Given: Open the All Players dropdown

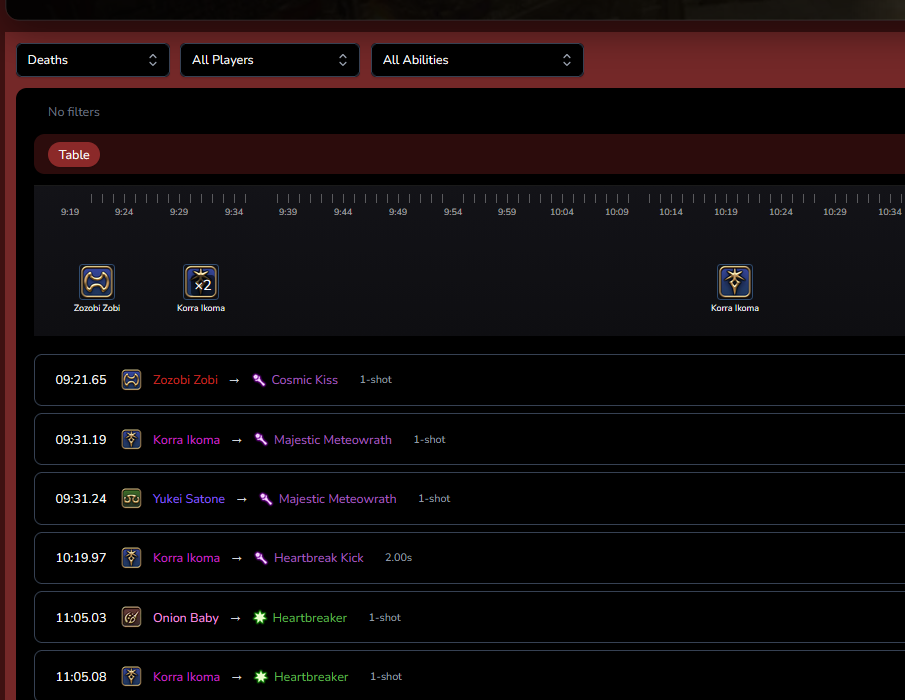Looking at the screenshot, I should [x=270, y=60].
